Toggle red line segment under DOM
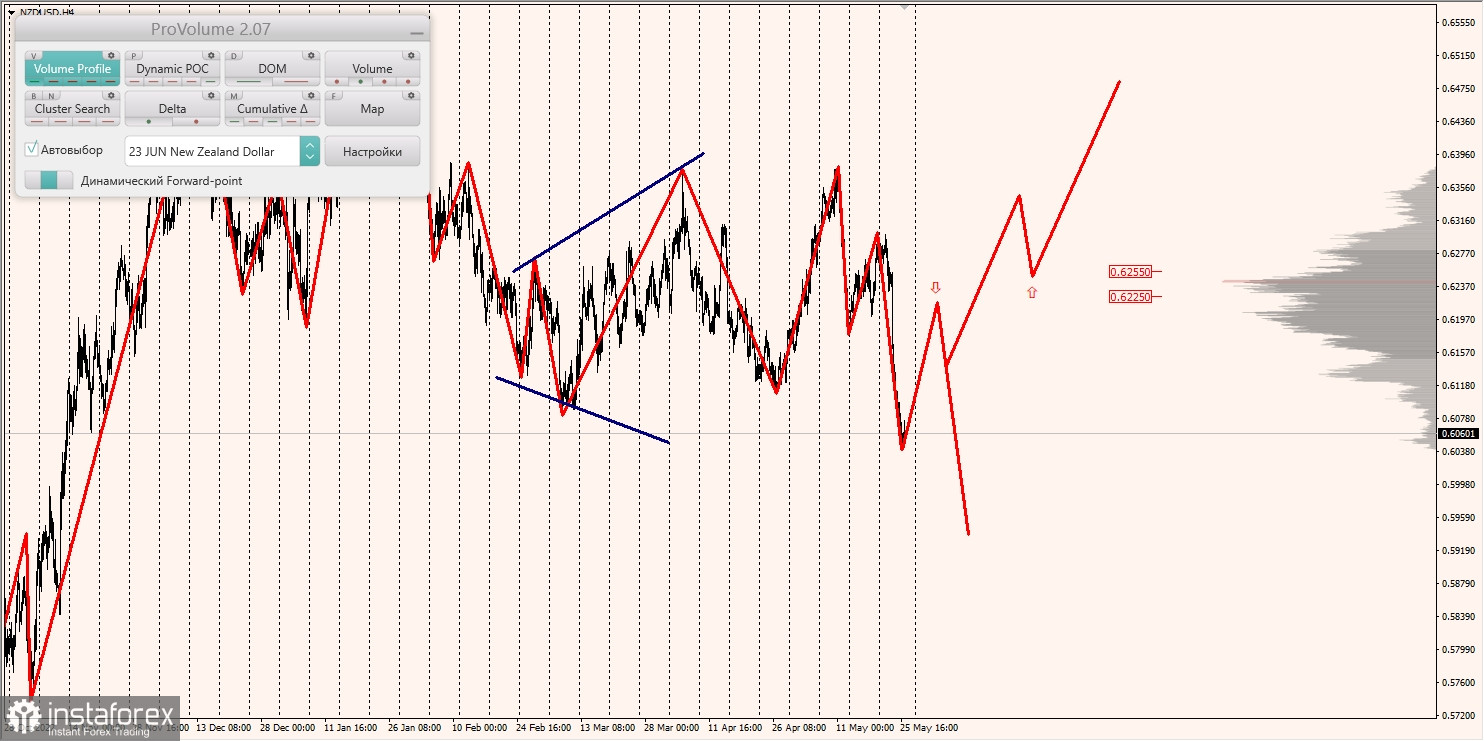The width and height of the screenshot is (1484, 741). (x=296, y=82)
